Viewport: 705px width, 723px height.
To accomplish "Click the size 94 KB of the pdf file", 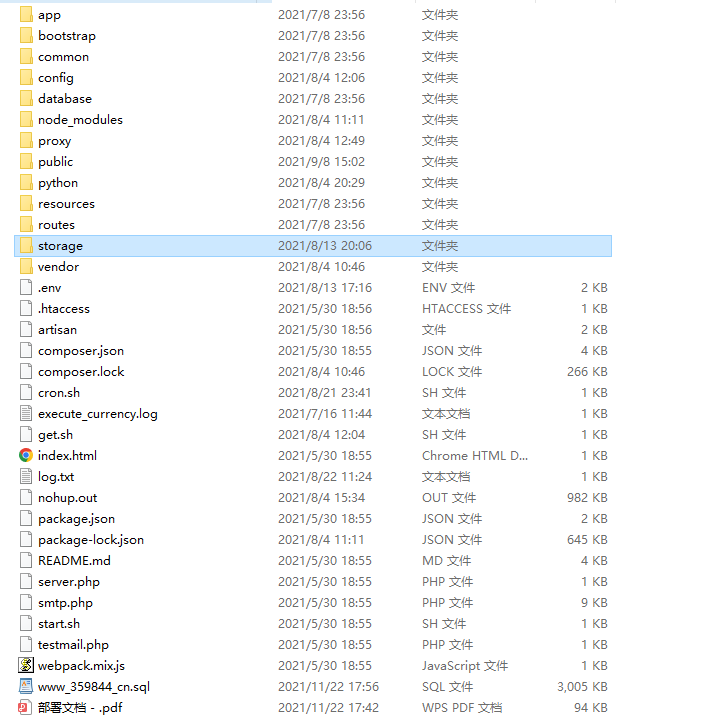I will click(x=591, y=707).
